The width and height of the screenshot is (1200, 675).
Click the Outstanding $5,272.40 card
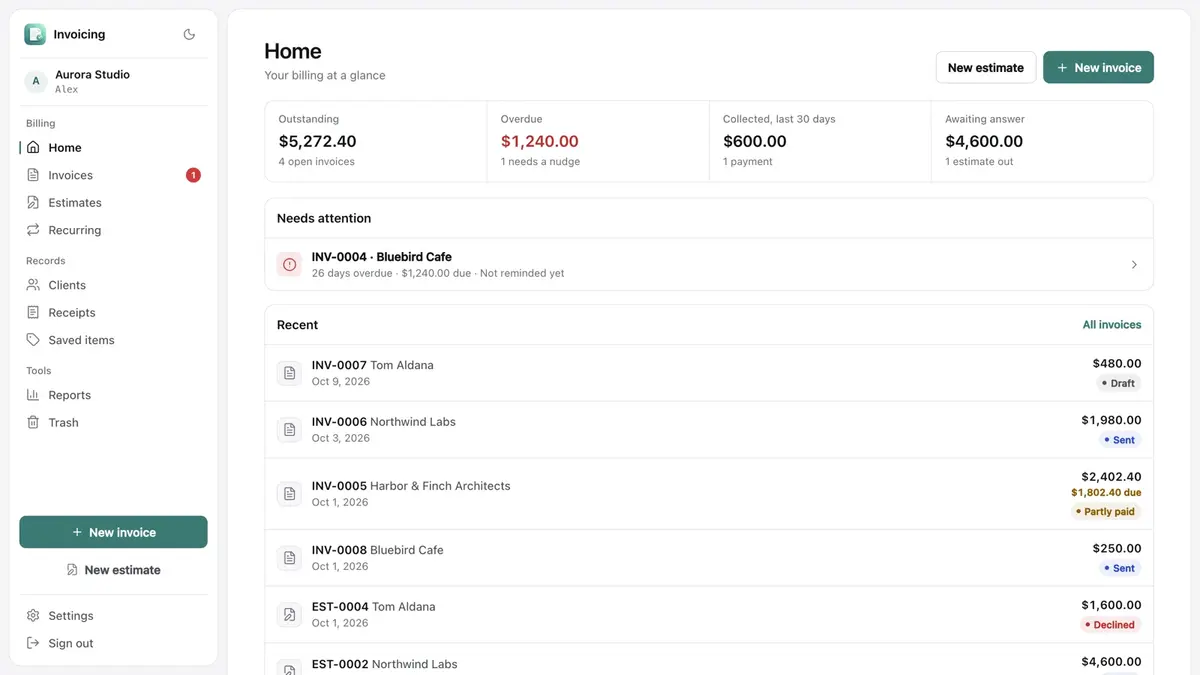[x=376, y=141]
